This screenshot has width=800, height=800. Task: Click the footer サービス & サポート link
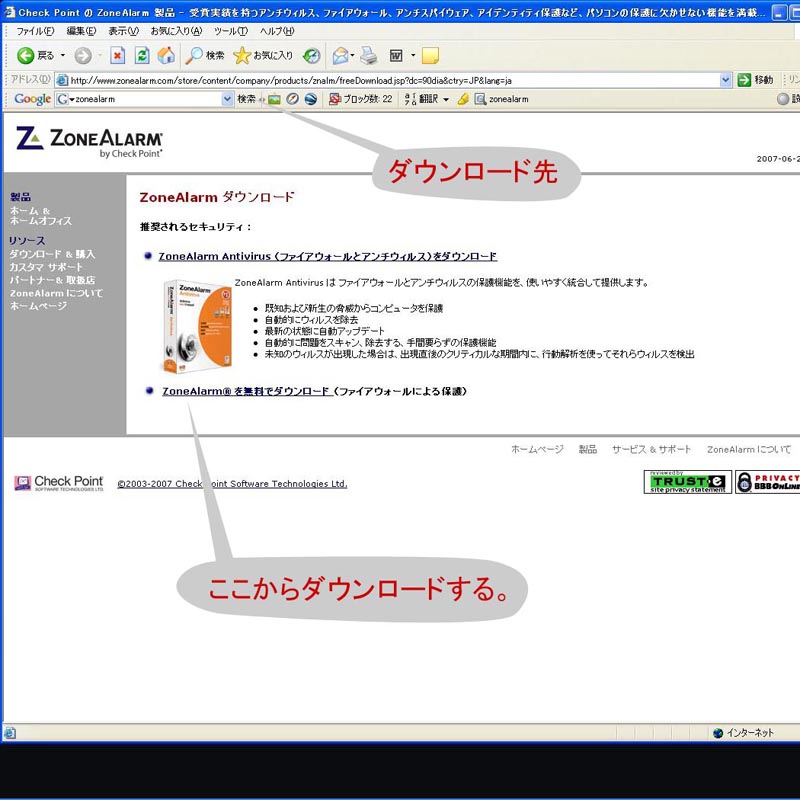click(652, 449)
